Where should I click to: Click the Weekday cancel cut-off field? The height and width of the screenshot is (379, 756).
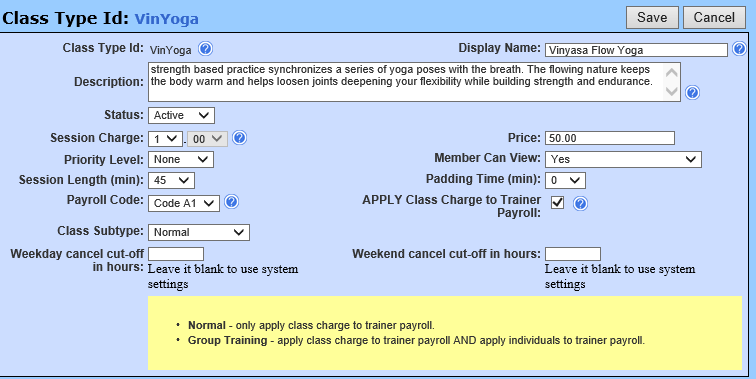pyautogui.click(x=176, y=254)
